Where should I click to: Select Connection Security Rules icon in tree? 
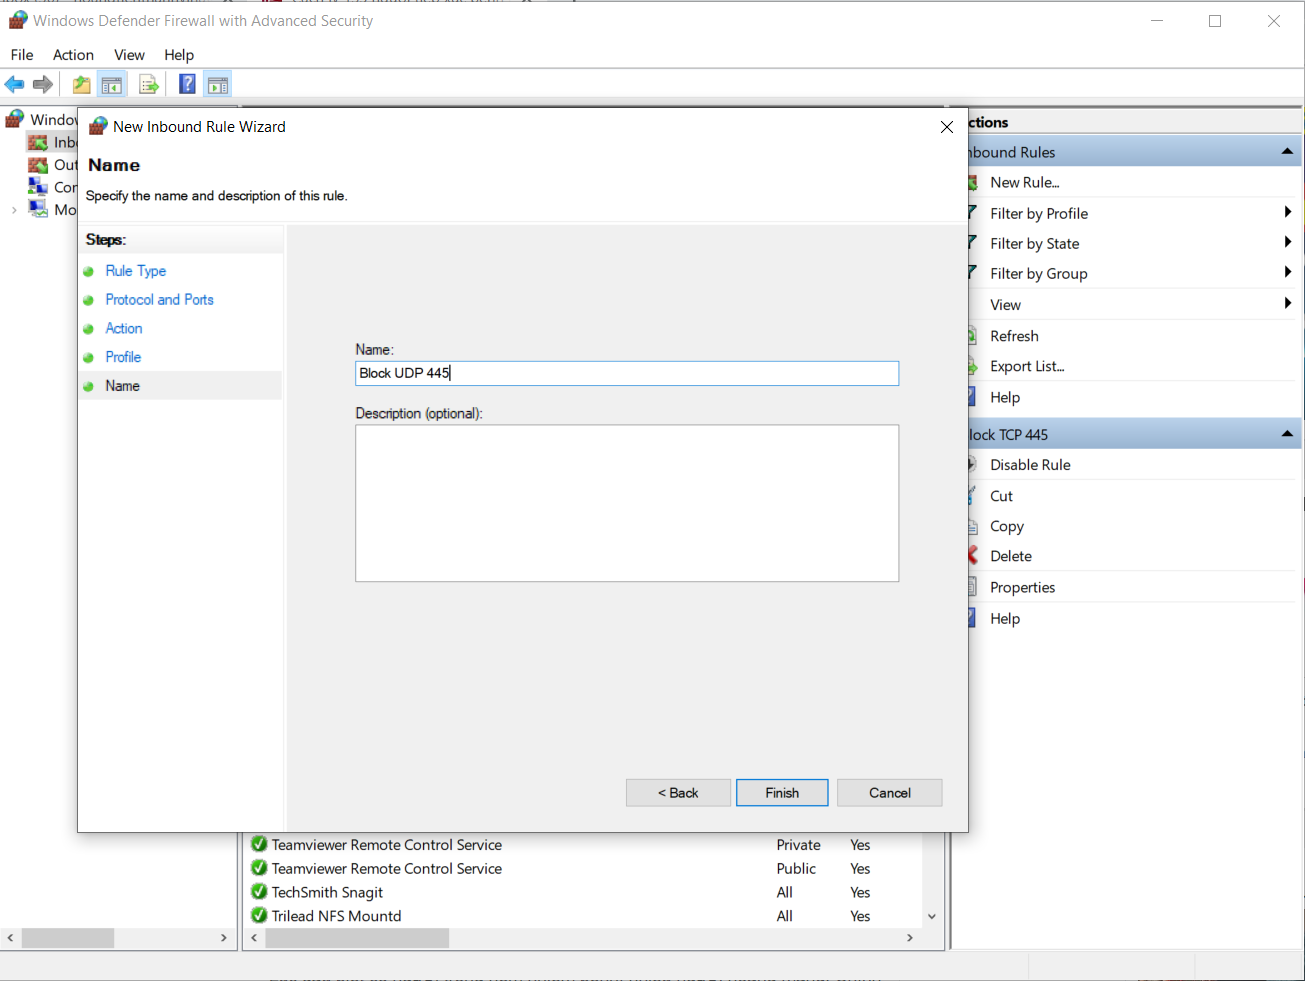38,187
